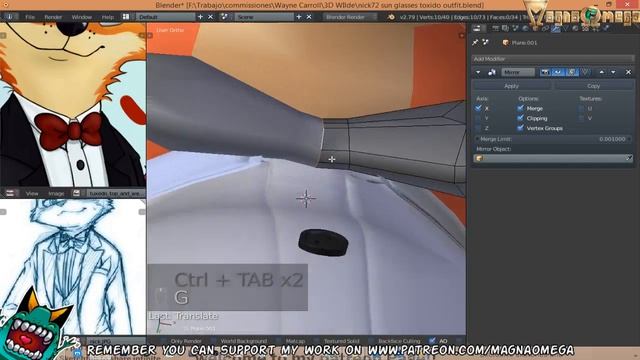This screenshot has width=640, height=360.
Task: Open the Blender Render engine dropdown
Action: point(349,17)
